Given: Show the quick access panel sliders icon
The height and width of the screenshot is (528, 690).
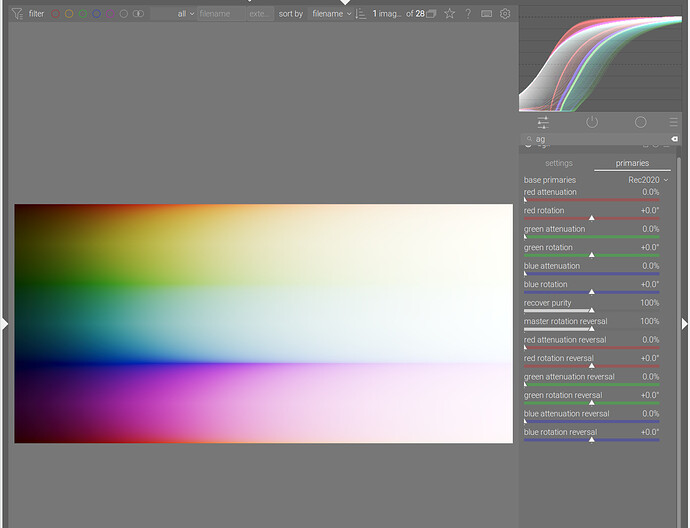Looking at the screenshot, I should [543, 122].
